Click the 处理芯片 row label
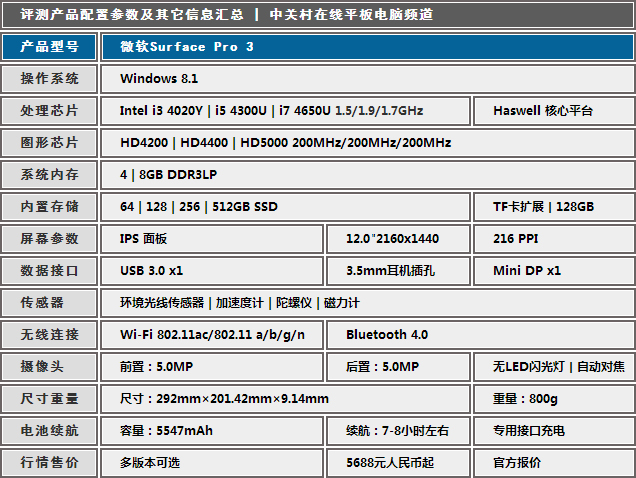636x478 pixels. pyautogui.click(x=49, y=111)
